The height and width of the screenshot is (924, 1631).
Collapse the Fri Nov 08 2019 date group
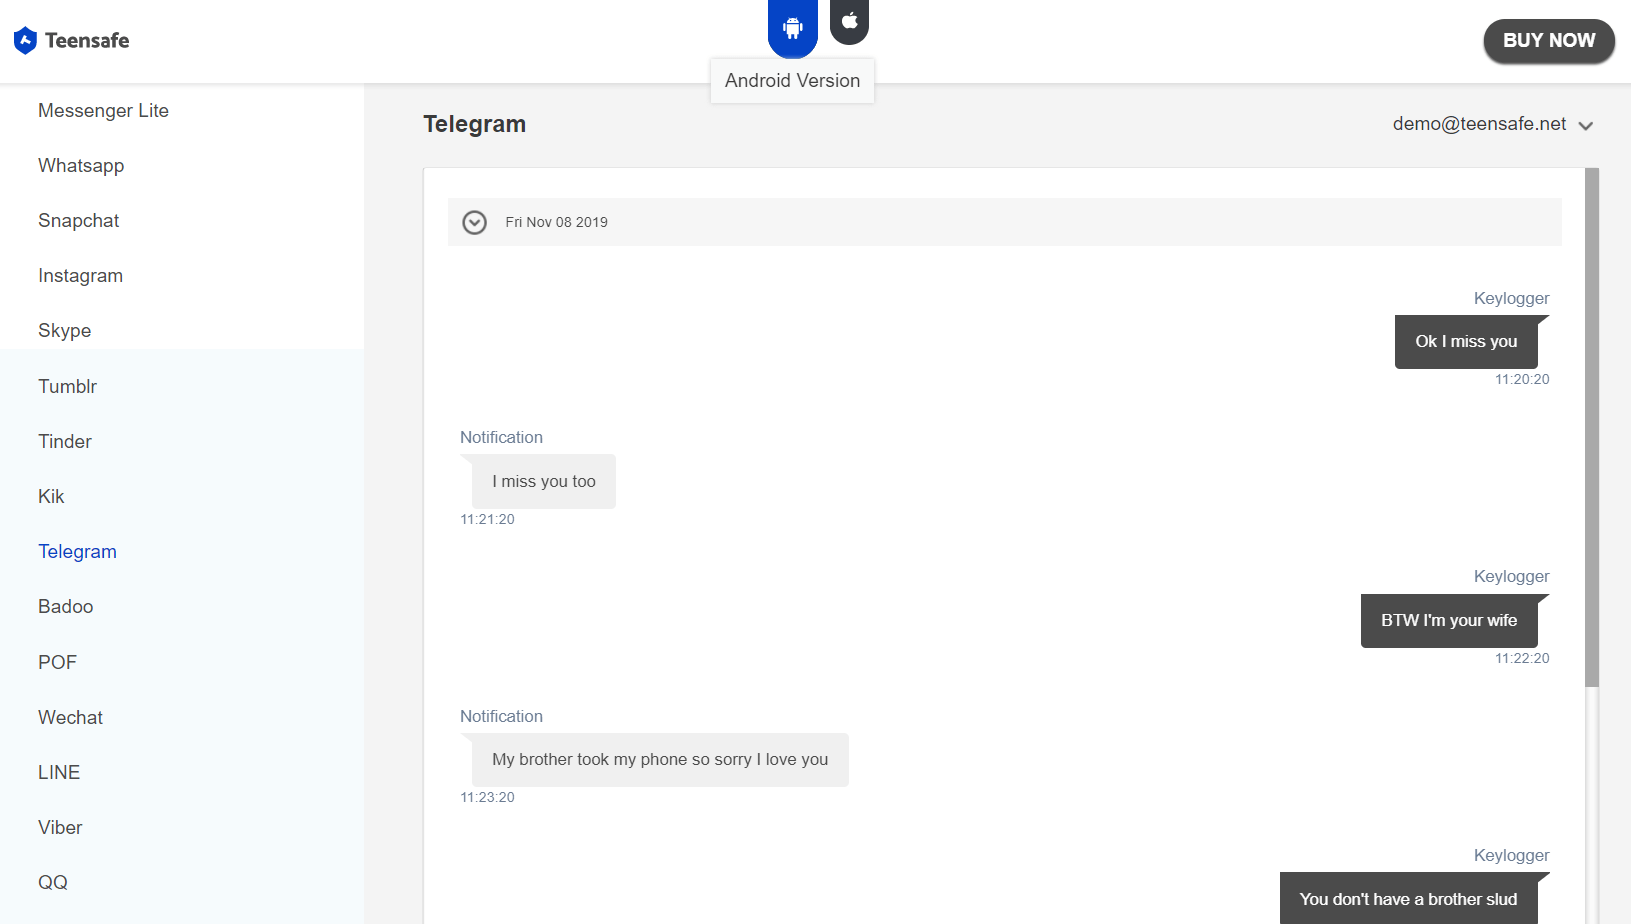point(475,222)
